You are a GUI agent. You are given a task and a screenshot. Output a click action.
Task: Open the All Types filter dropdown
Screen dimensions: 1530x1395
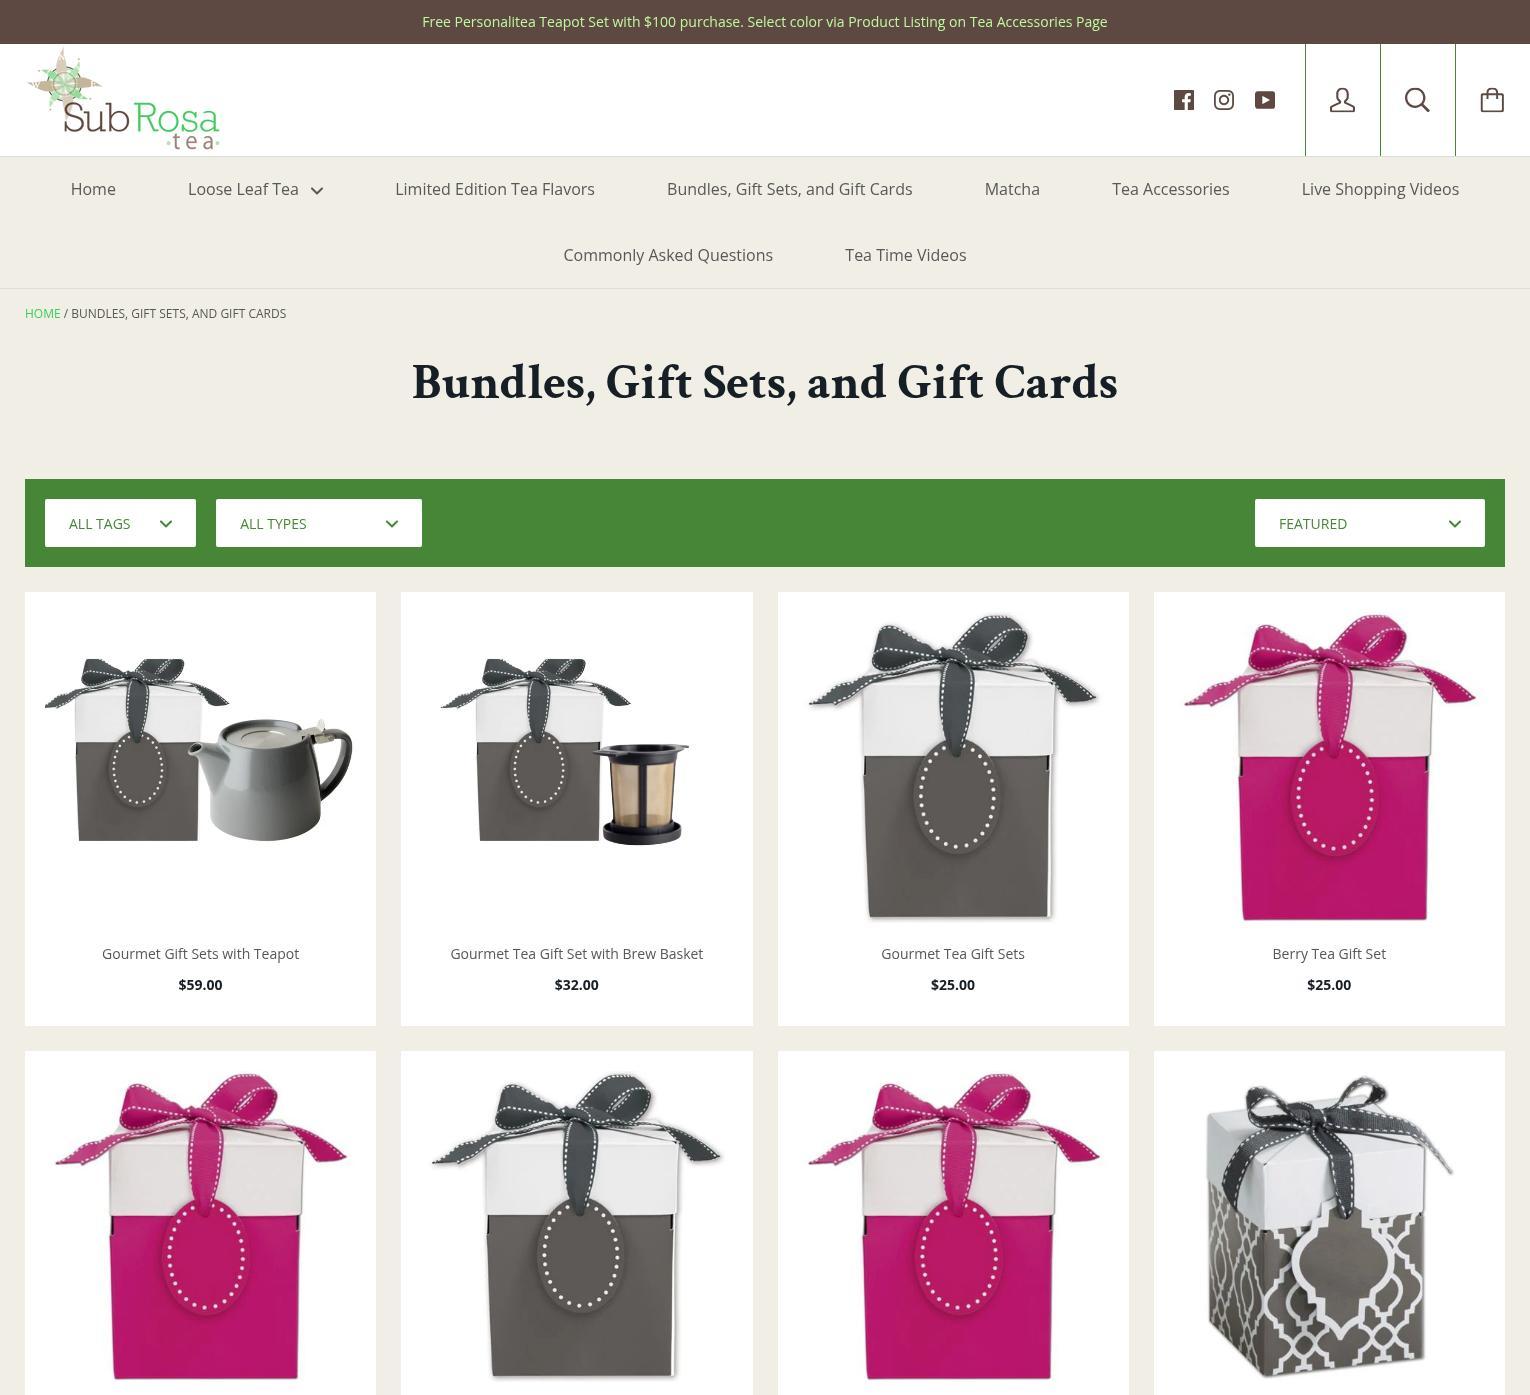(x=319, y=523)
